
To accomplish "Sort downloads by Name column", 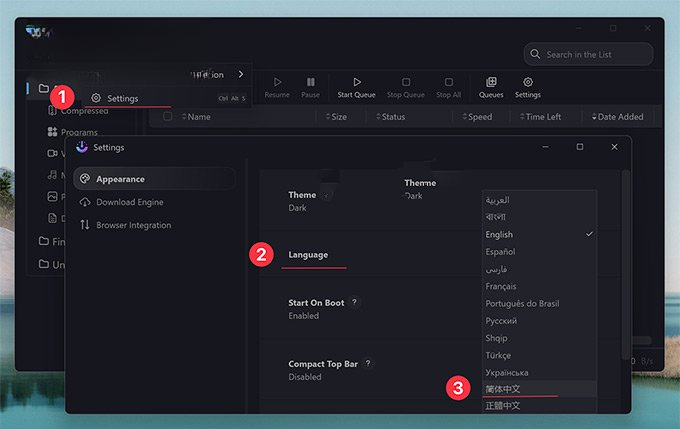I will coord(196,117).
